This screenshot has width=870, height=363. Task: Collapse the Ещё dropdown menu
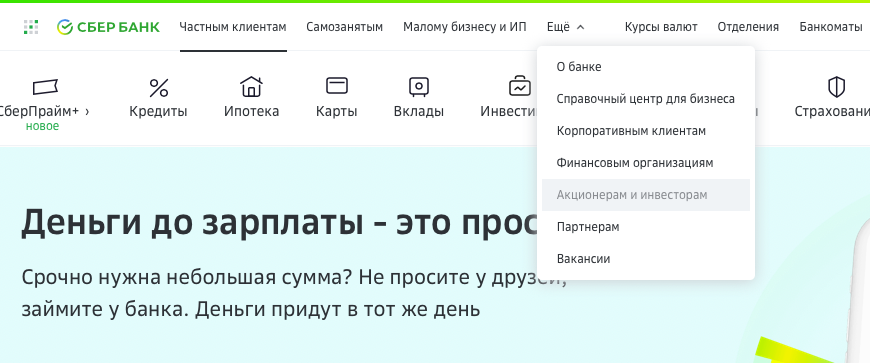(565, 27)
